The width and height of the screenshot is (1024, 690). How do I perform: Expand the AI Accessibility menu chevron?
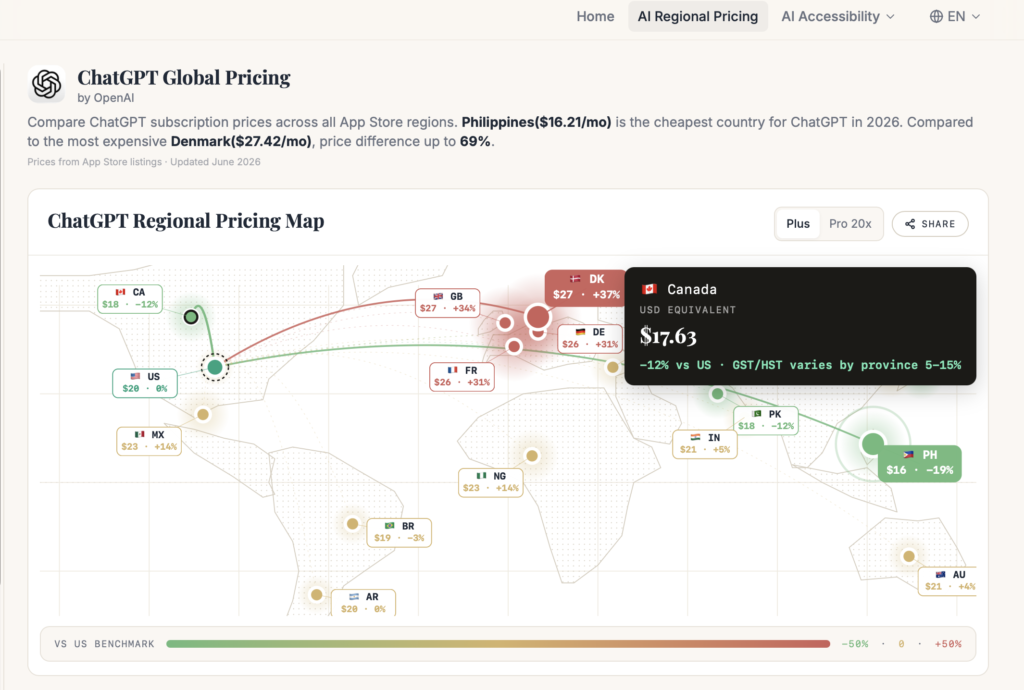tap(890, 17)
